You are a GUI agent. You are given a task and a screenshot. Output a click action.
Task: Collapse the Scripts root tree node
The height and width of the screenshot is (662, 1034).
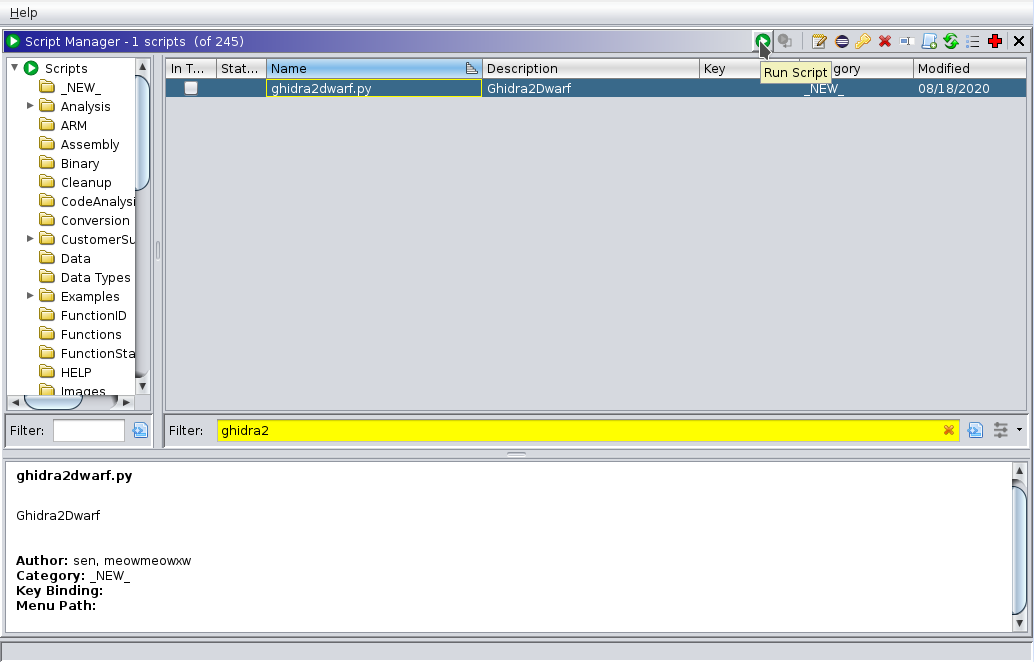coord(15,67)
